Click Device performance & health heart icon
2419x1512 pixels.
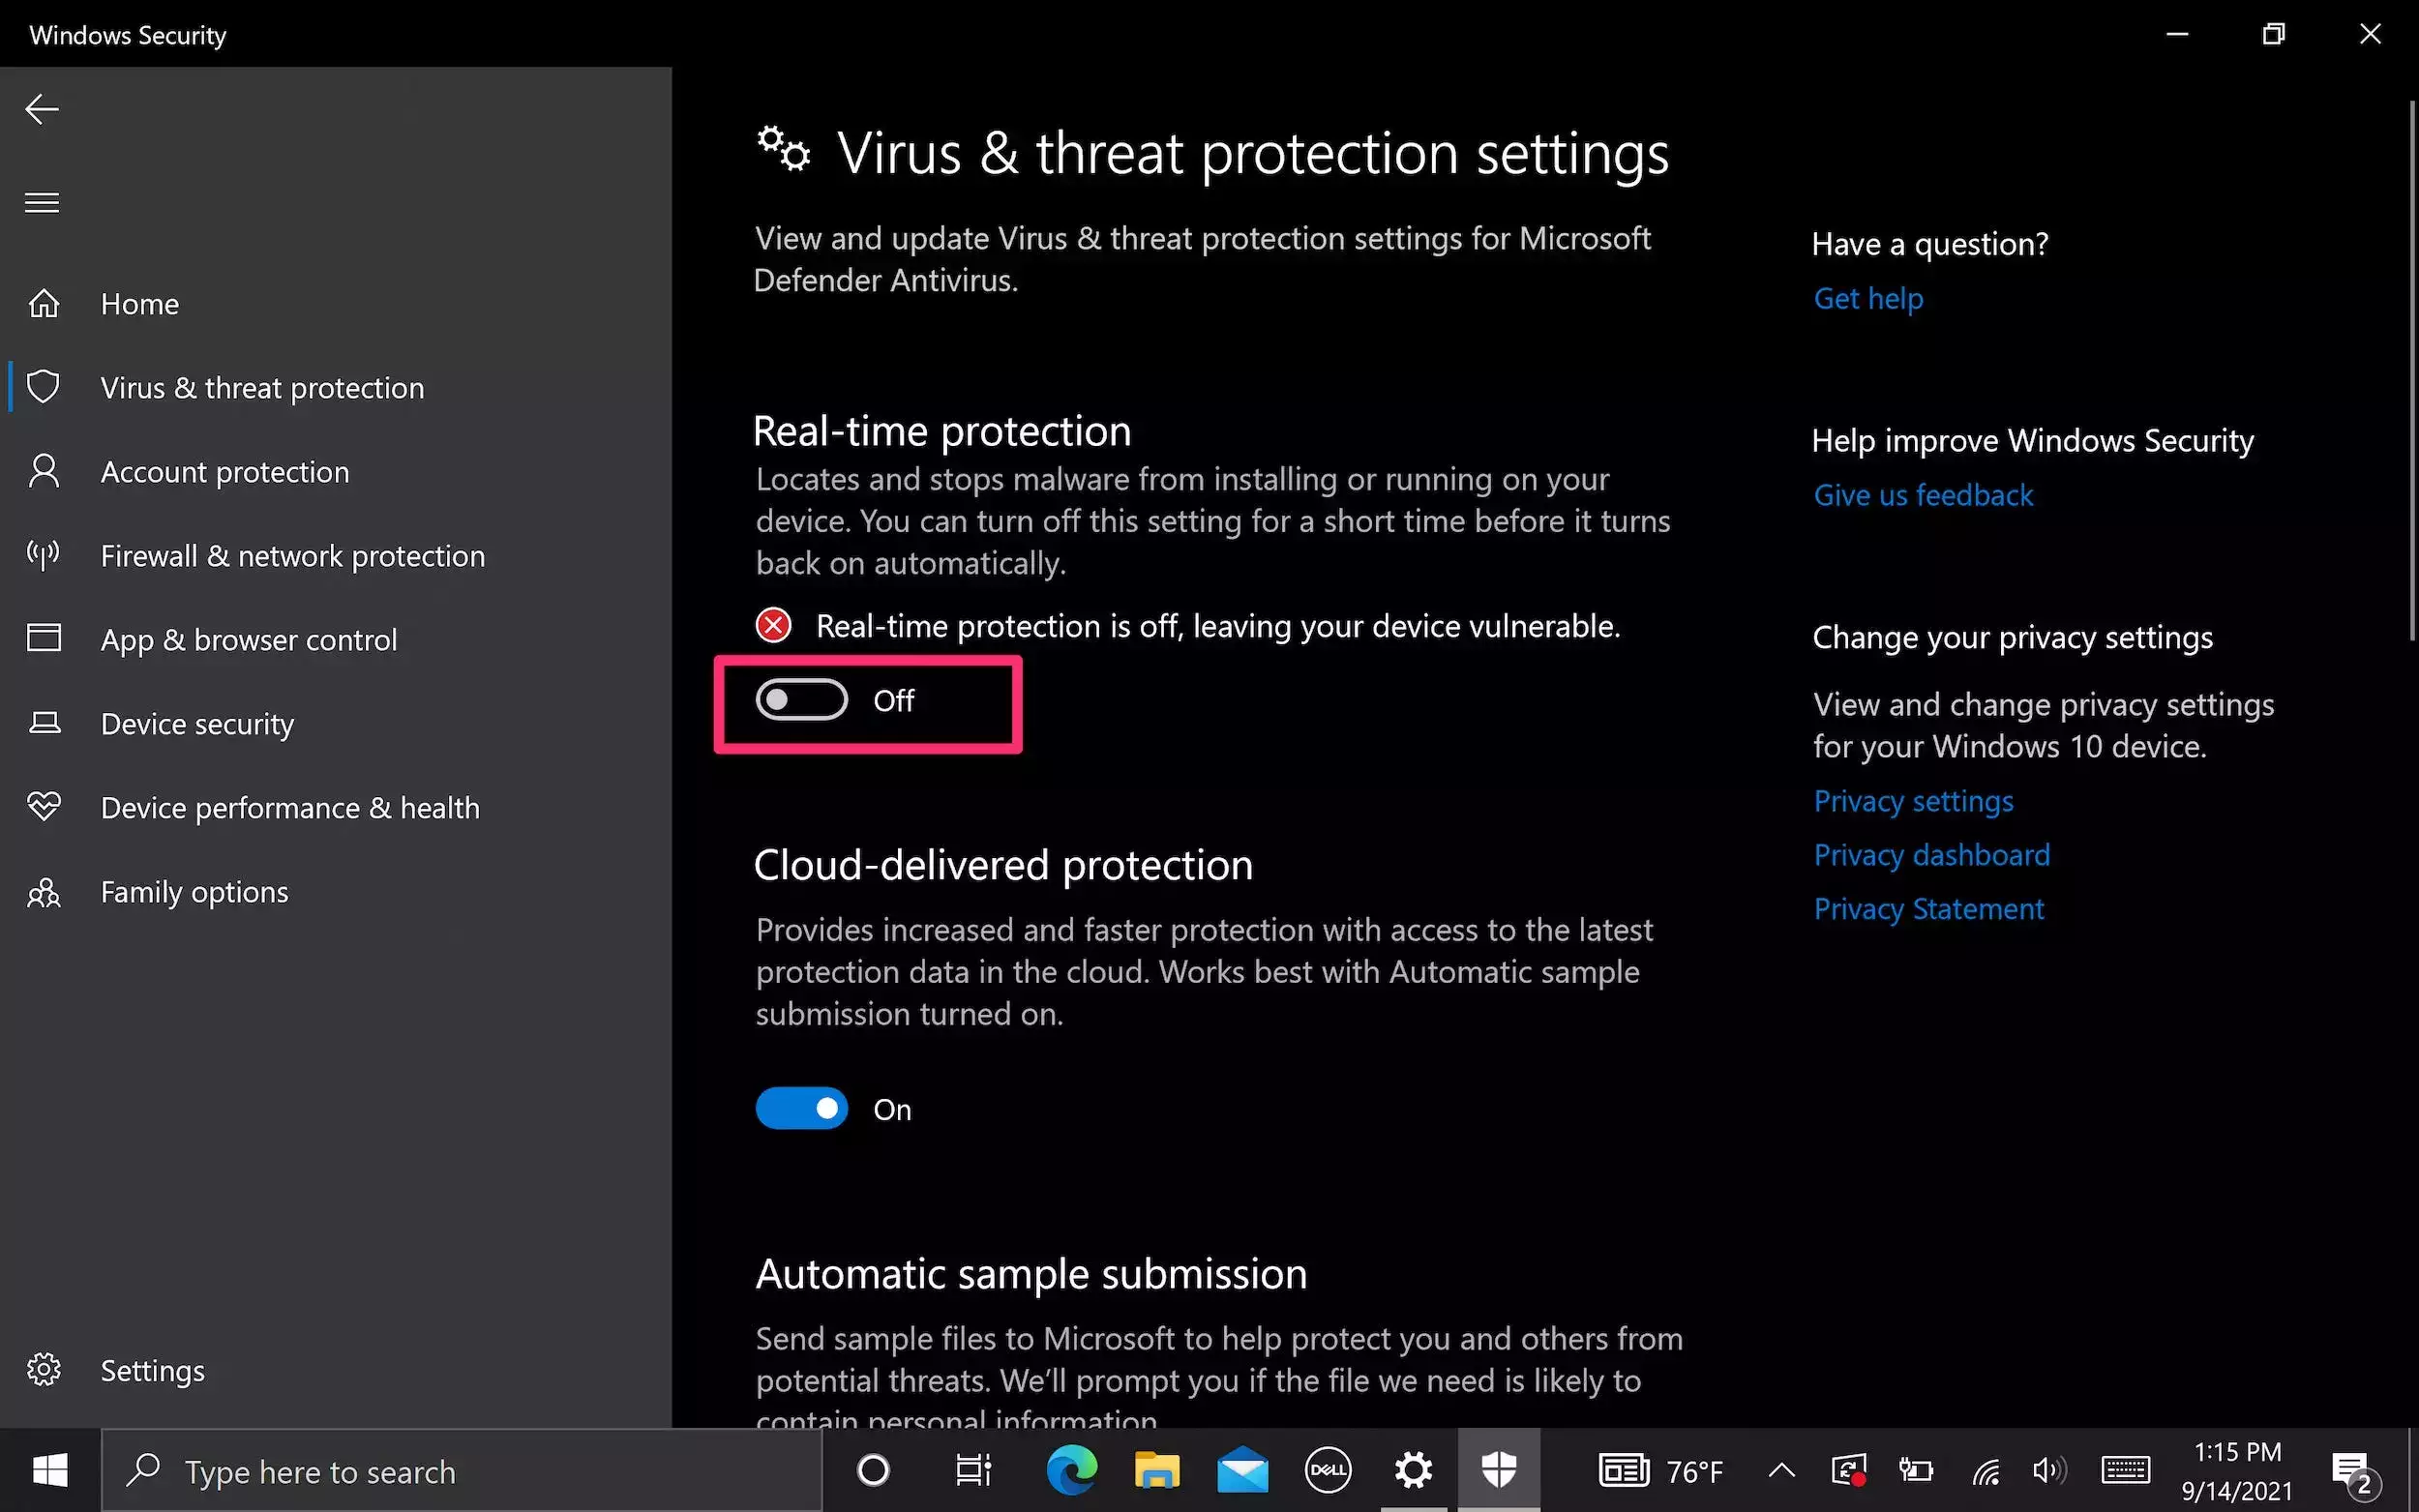[x=44, y=807]
